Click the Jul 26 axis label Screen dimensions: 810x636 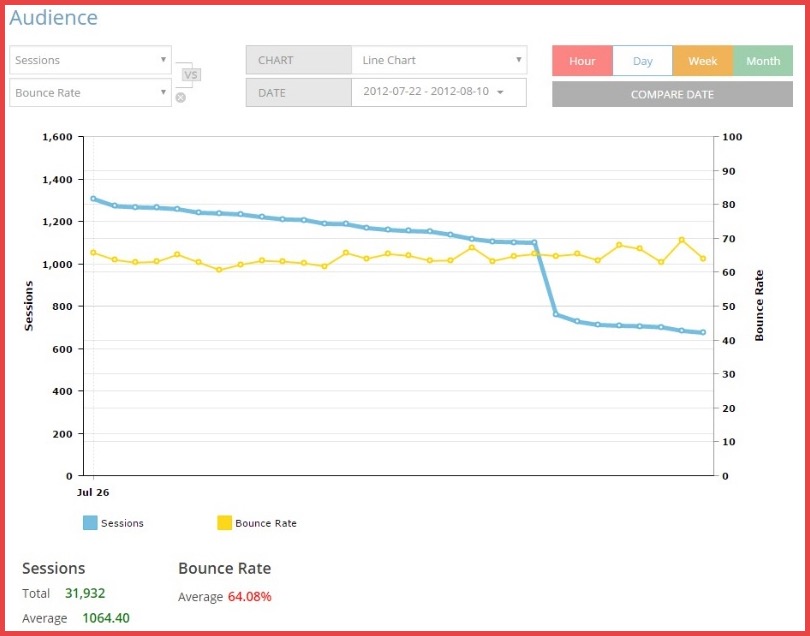pos(93,492)
